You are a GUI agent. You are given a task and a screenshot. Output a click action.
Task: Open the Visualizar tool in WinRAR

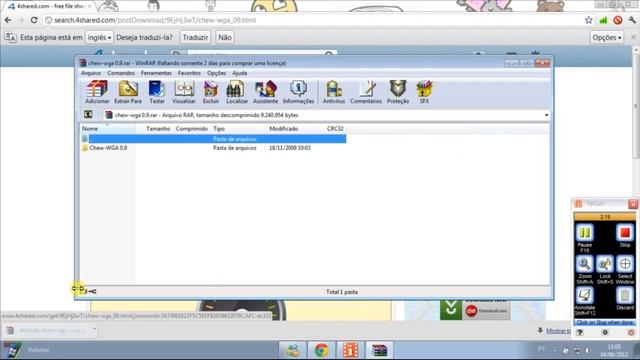click(184, 92)
